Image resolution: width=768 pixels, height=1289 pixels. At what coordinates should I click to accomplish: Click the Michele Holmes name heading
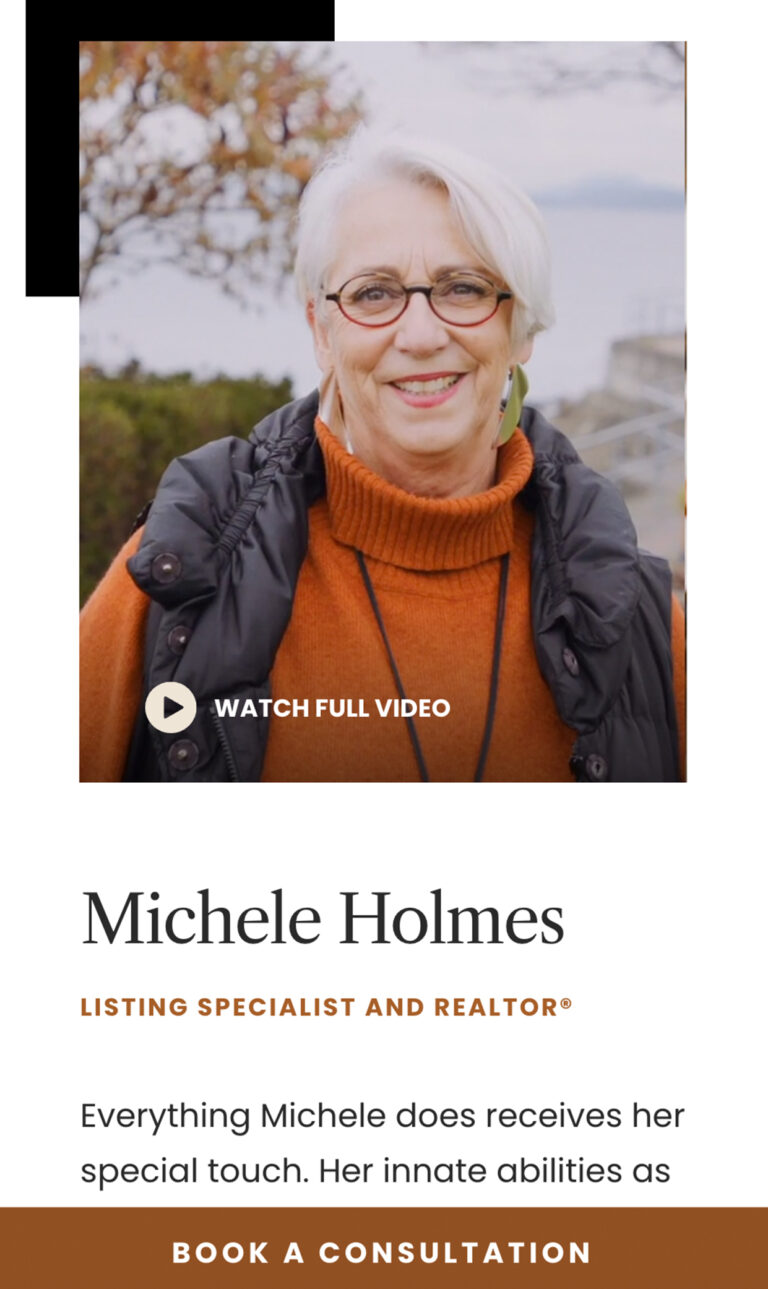point(322,918)
